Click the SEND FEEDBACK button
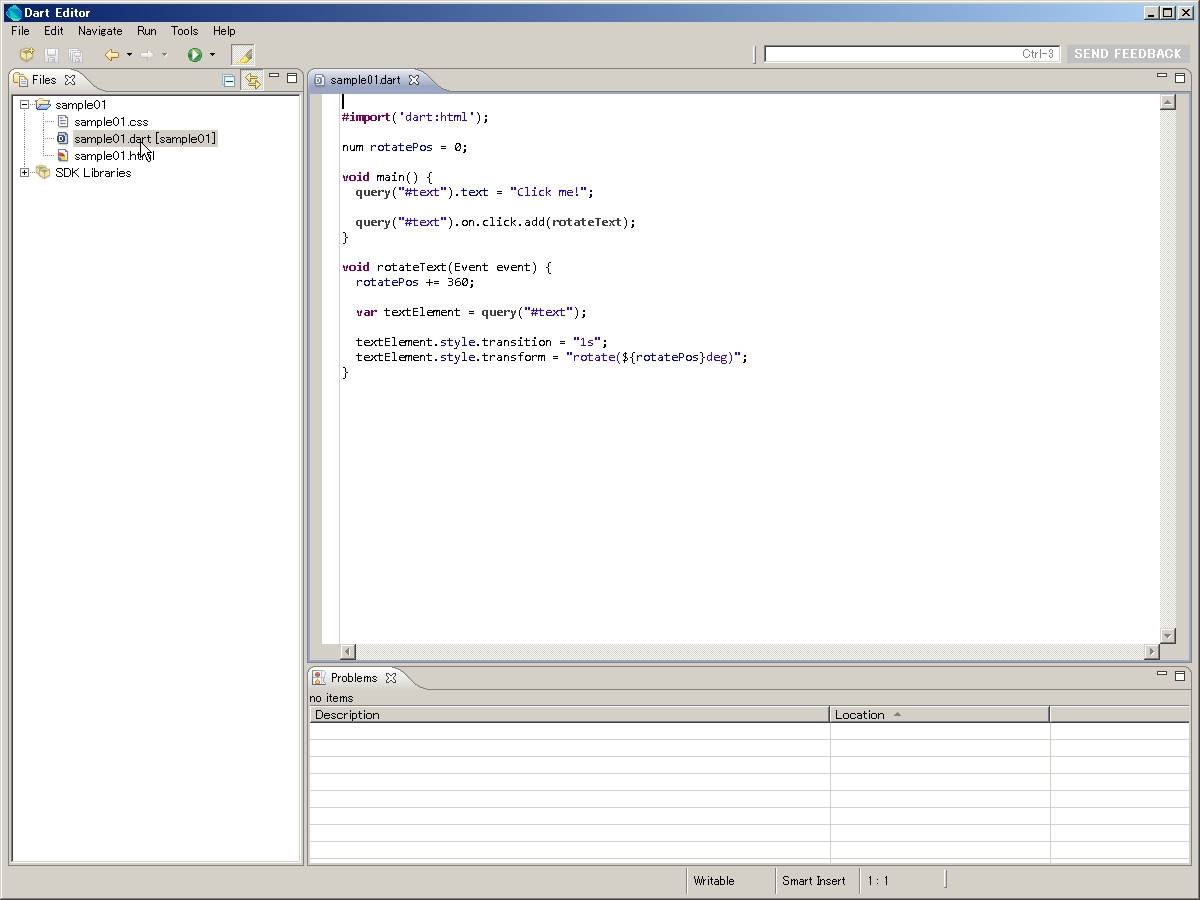 point(1128,54)
